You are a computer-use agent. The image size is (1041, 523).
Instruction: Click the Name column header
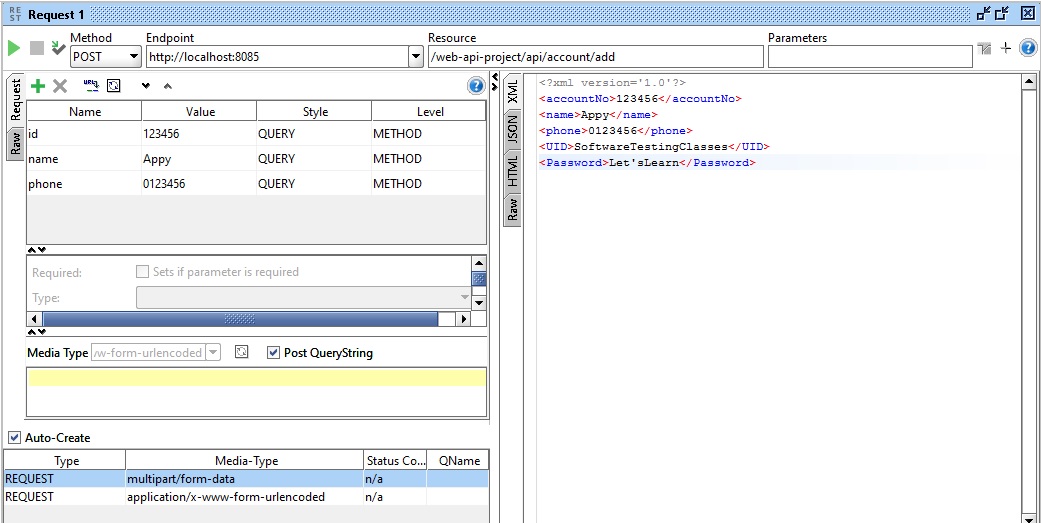(84, 112)
